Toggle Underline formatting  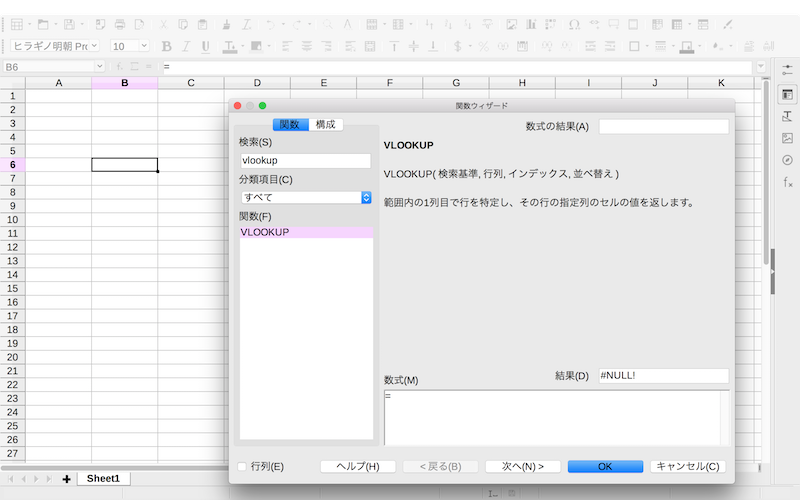click(206, 46)
